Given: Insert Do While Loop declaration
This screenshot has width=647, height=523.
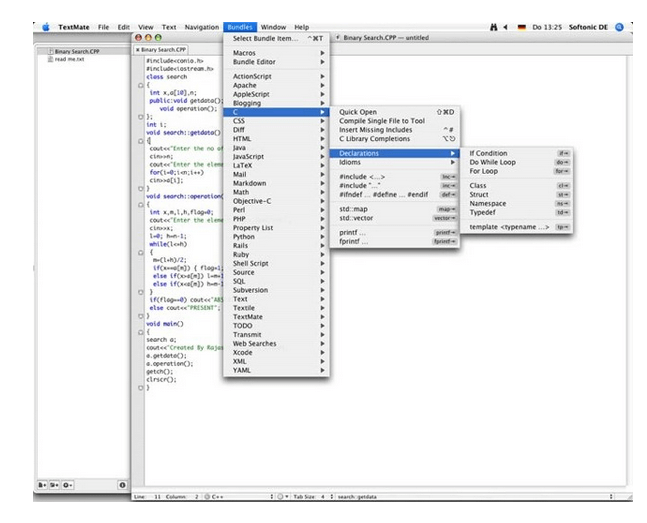Looking at the screenshot, I should pyautogui.click(x=516, y=162).
